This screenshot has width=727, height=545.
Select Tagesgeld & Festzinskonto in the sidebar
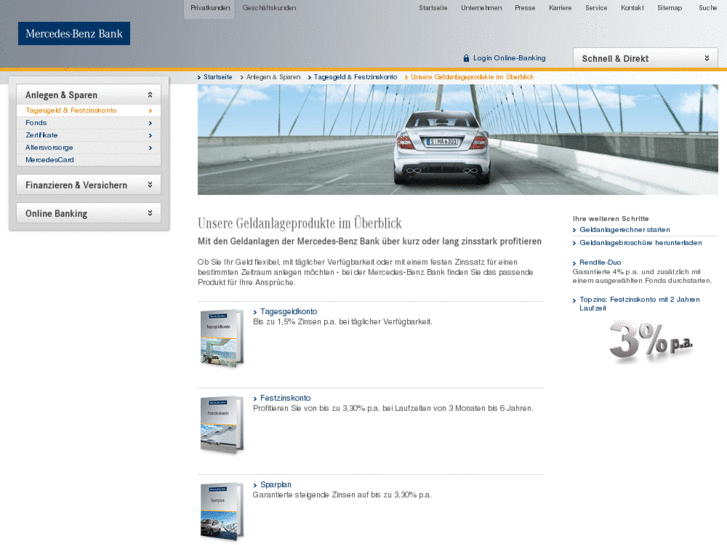click(71, 110)
